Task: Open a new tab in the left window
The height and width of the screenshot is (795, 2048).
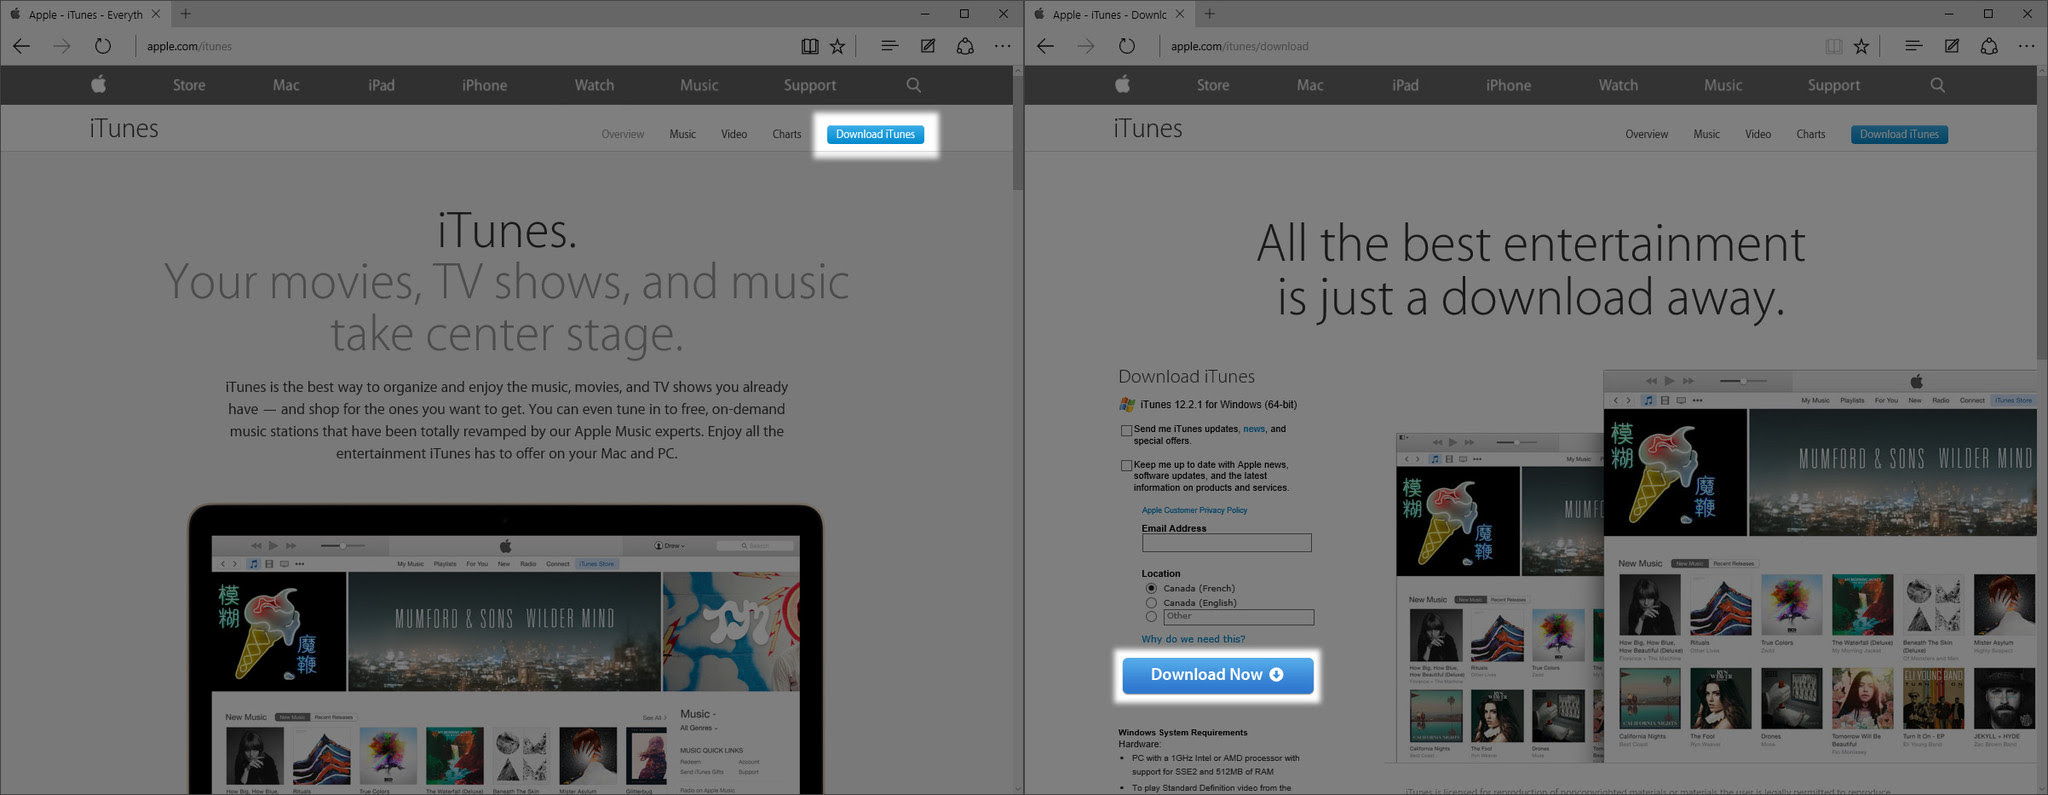Action: (x=186, y=14)
